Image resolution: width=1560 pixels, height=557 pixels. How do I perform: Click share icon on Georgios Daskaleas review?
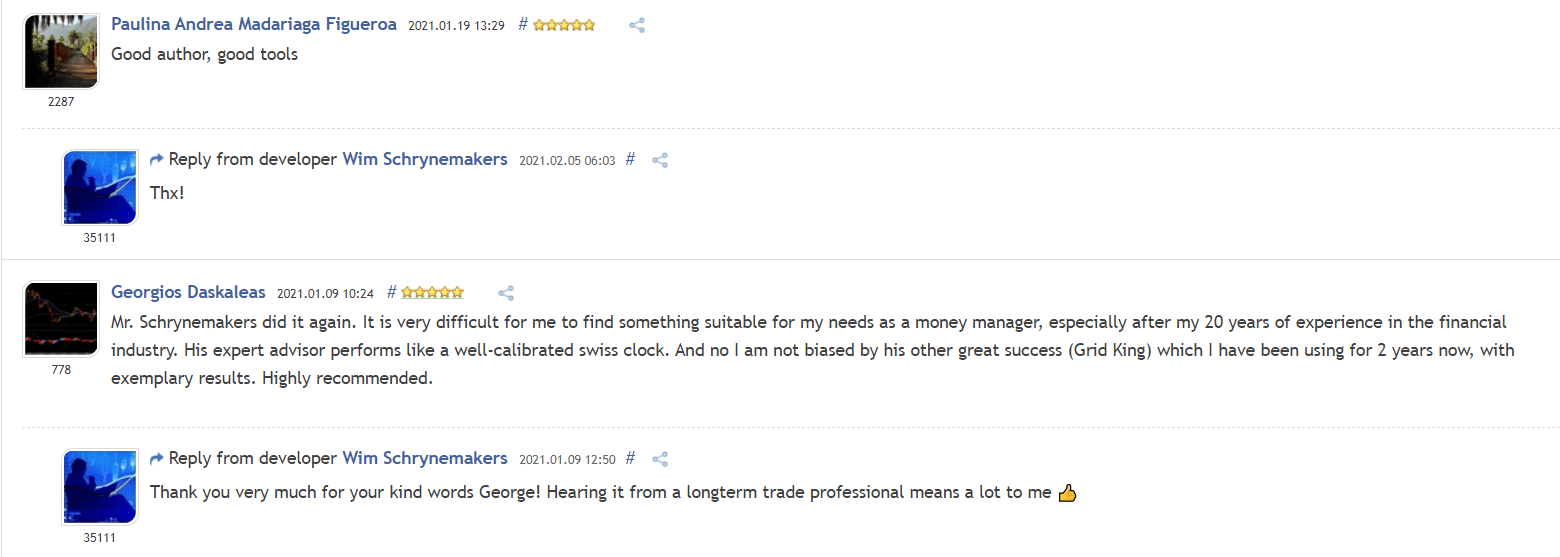[506, 293]
